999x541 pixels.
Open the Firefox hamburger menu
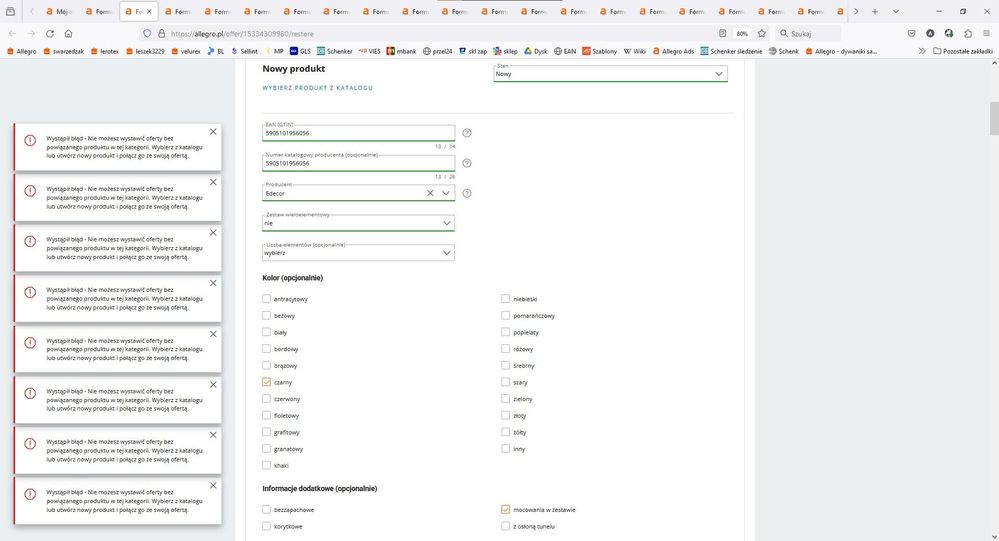(x=986, y=33)
